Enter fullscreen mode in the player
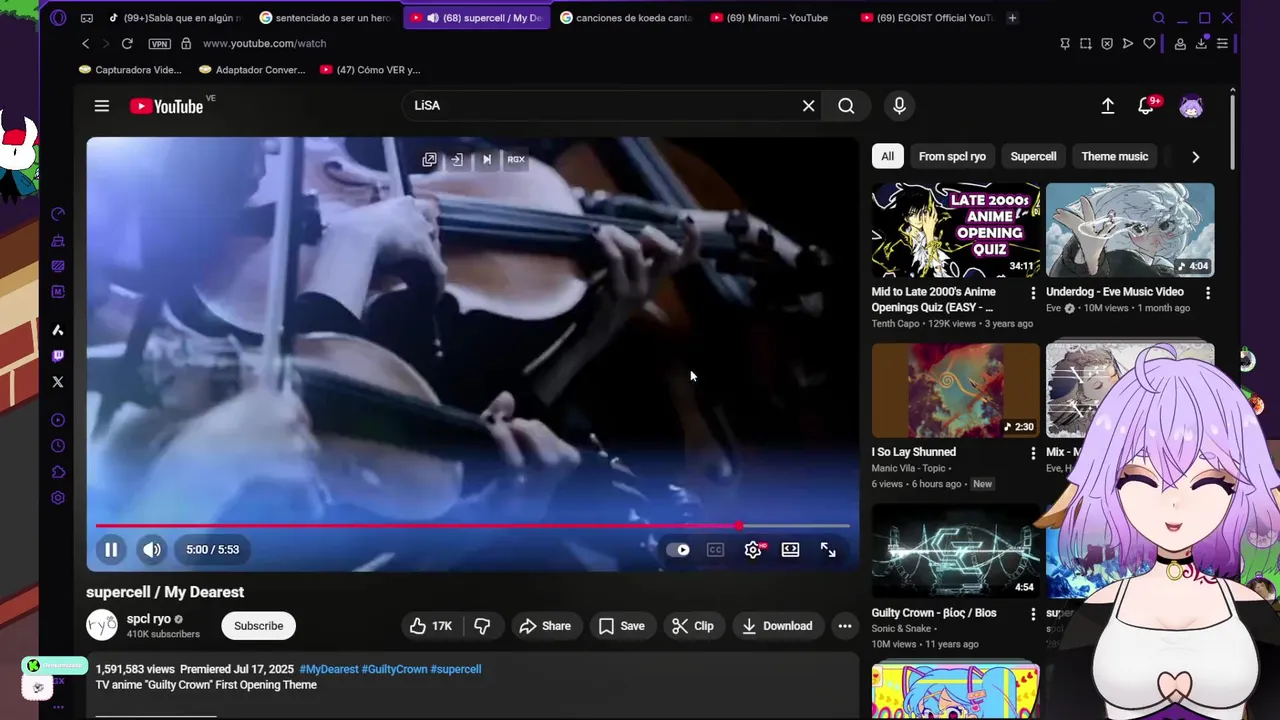Viewport: 1280px width, 720px height. click(828, 549)
